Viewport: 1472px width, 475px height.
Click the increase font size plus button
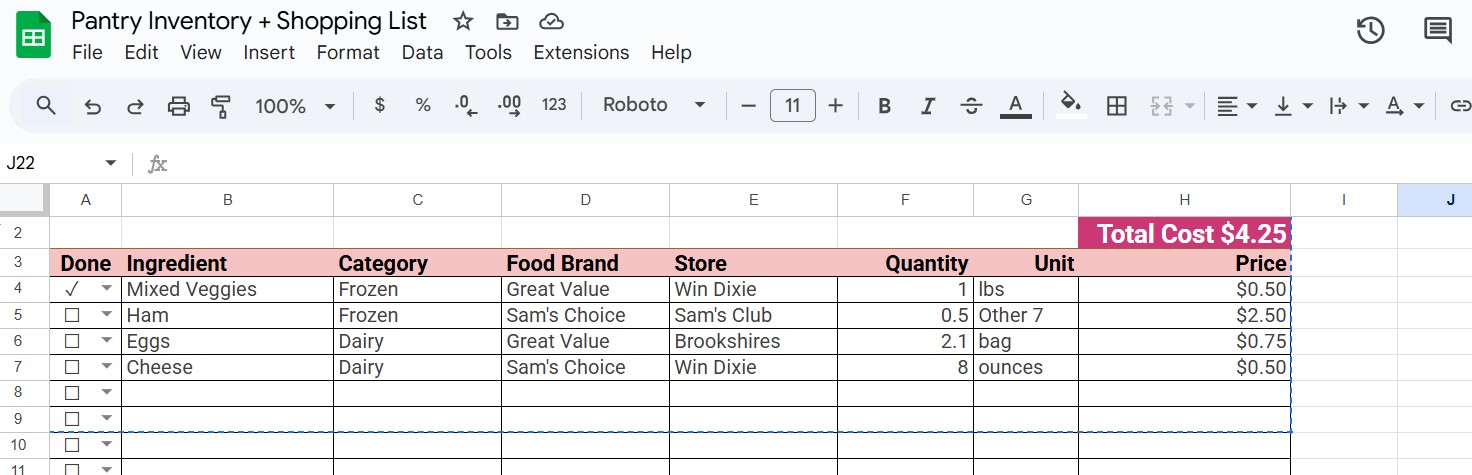click(x=836, y=105)
